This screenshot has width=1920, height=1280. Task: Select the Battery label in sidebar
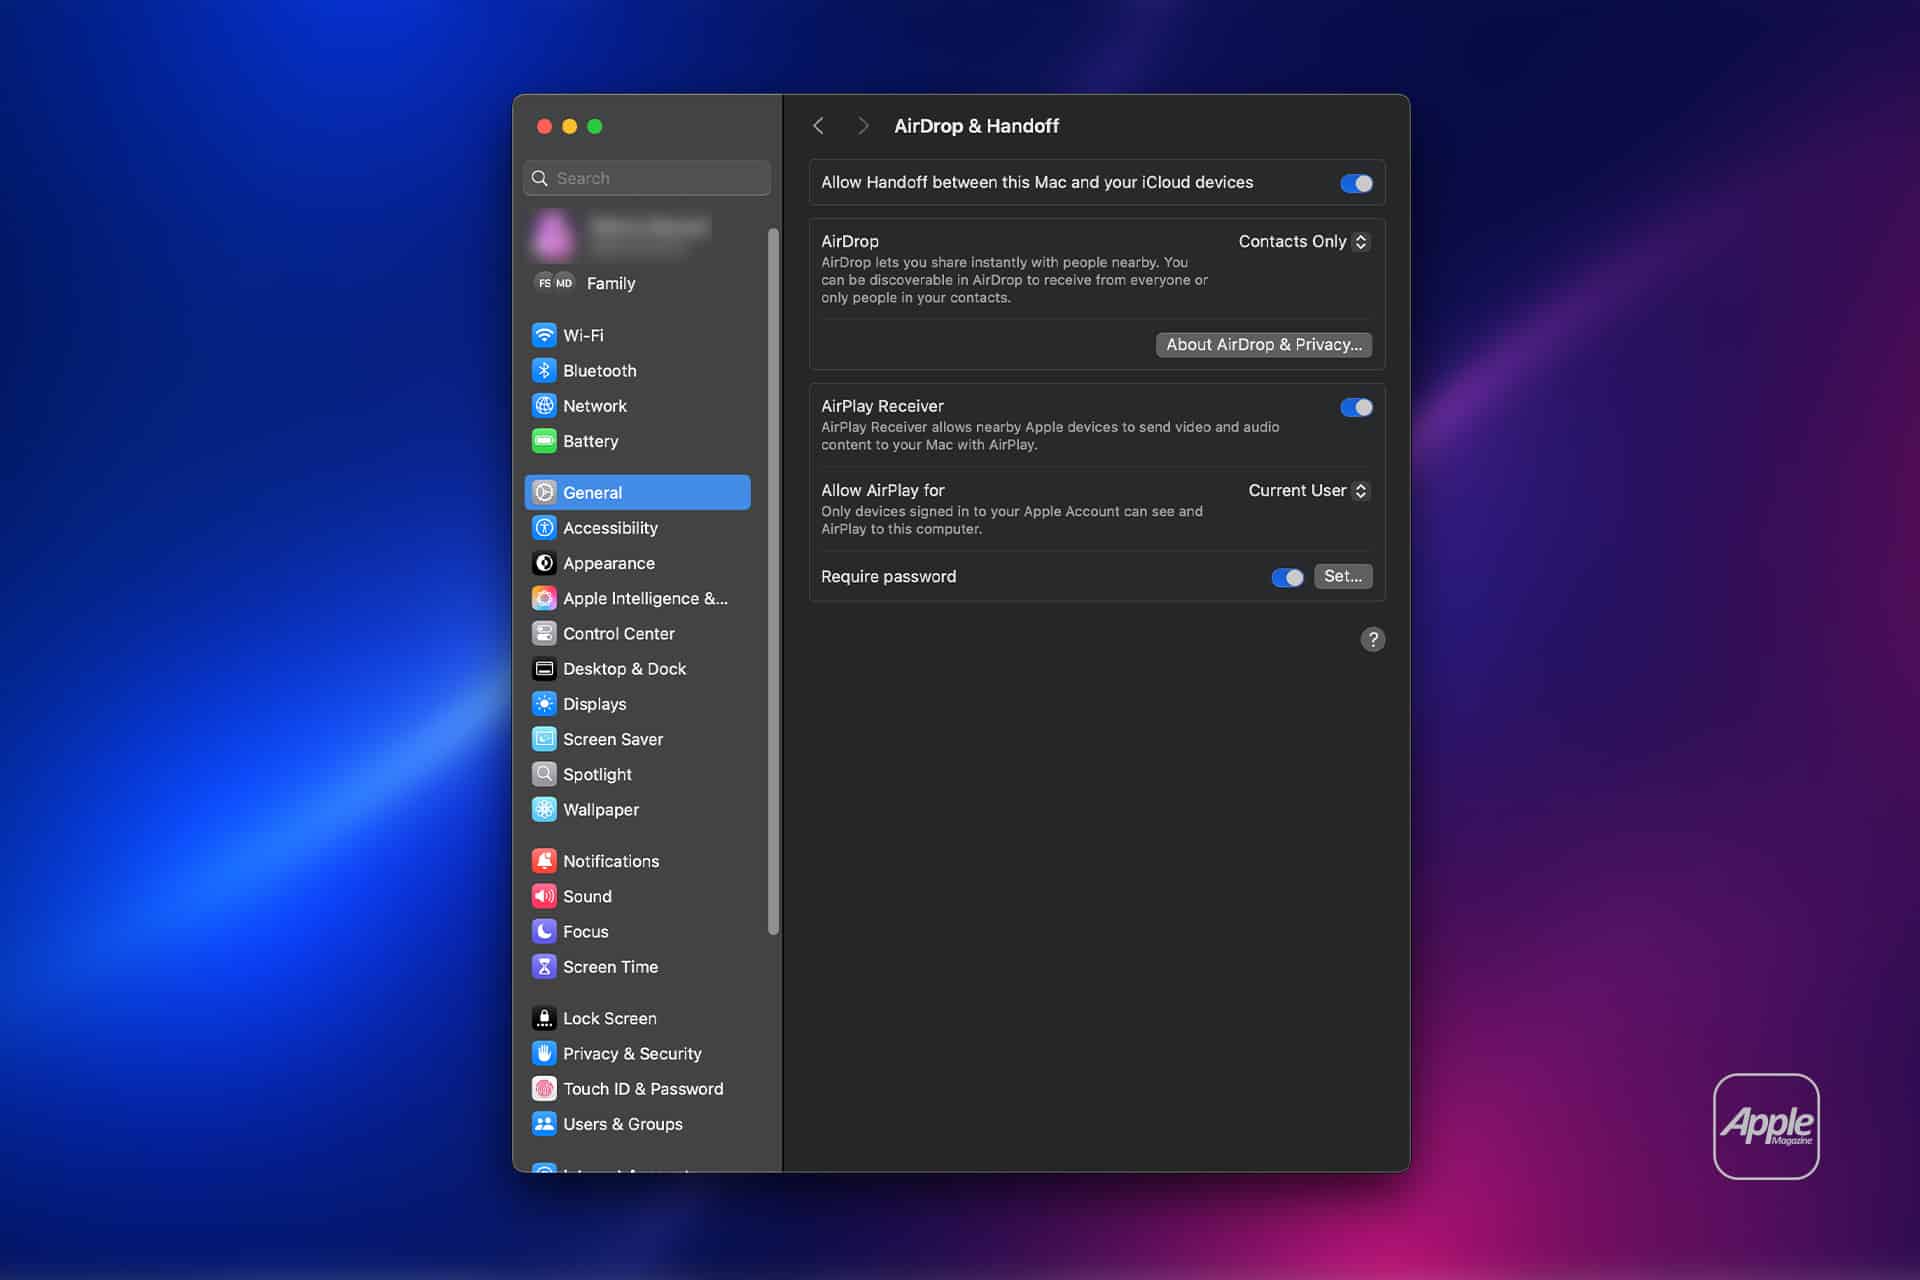pyautogui.click(x=590, y=441)
